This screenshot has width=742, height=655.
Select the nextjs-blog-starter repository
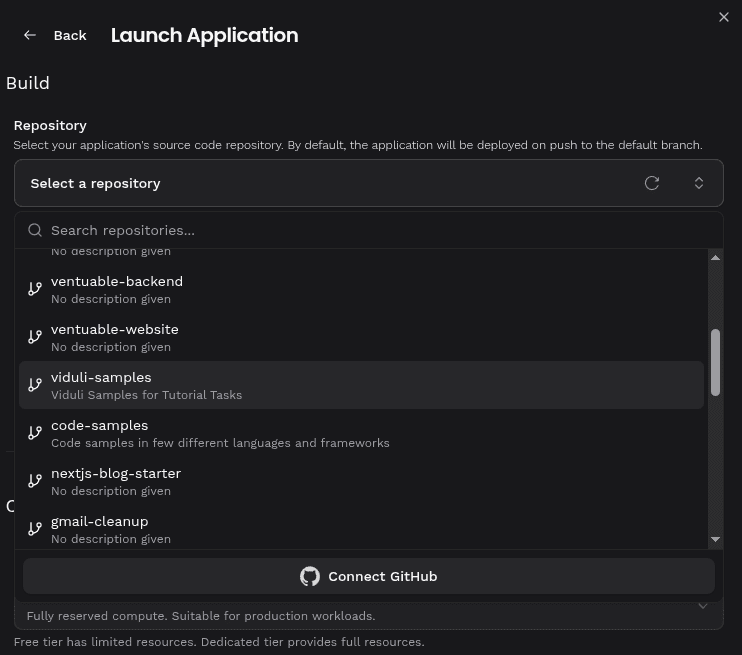pos(362,481)
